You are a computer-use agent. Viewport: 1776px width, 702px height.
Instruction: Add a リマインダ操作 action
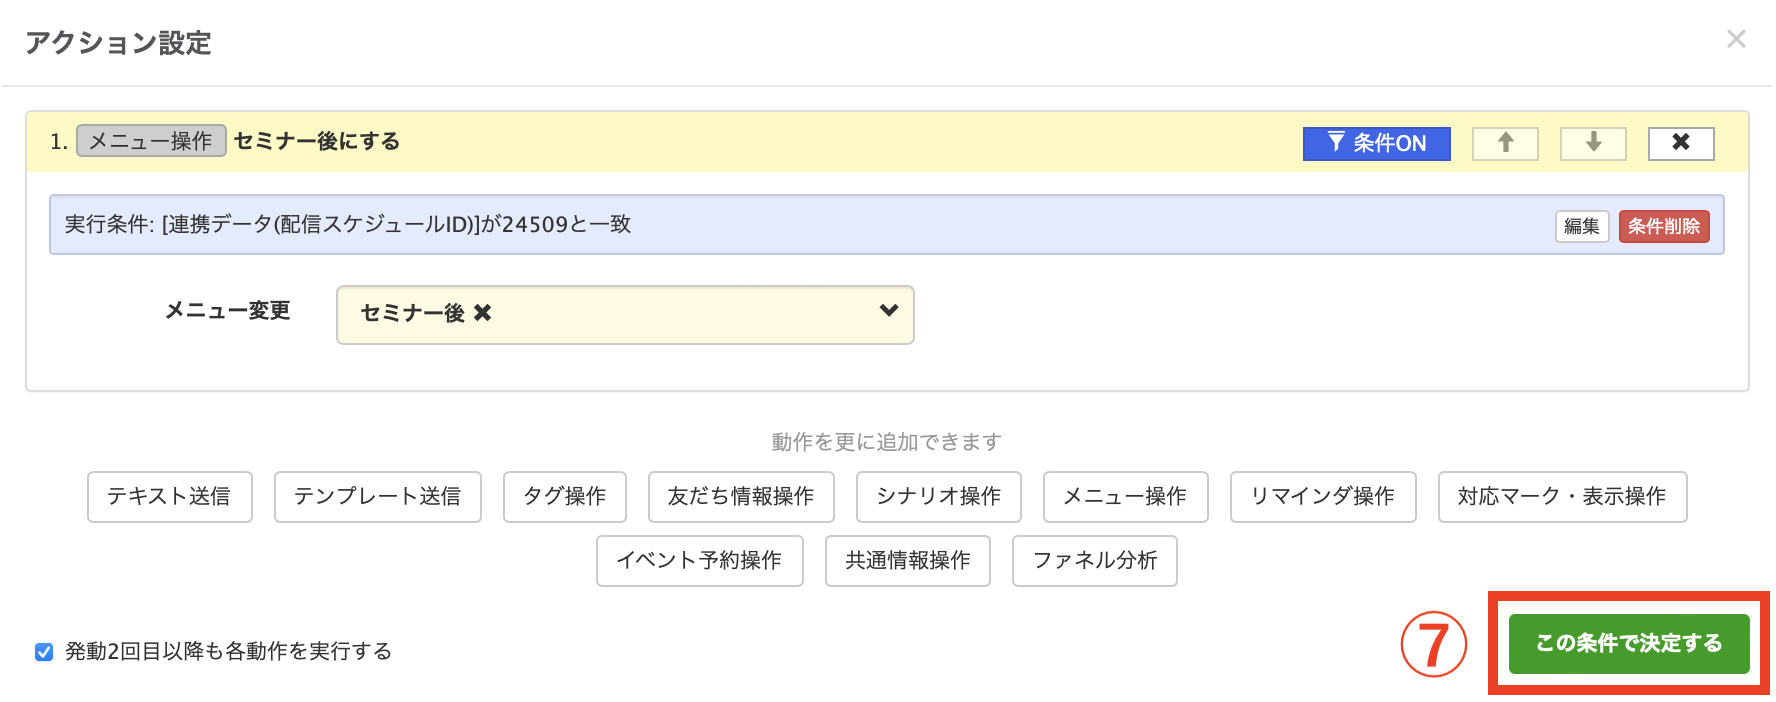1322,496
